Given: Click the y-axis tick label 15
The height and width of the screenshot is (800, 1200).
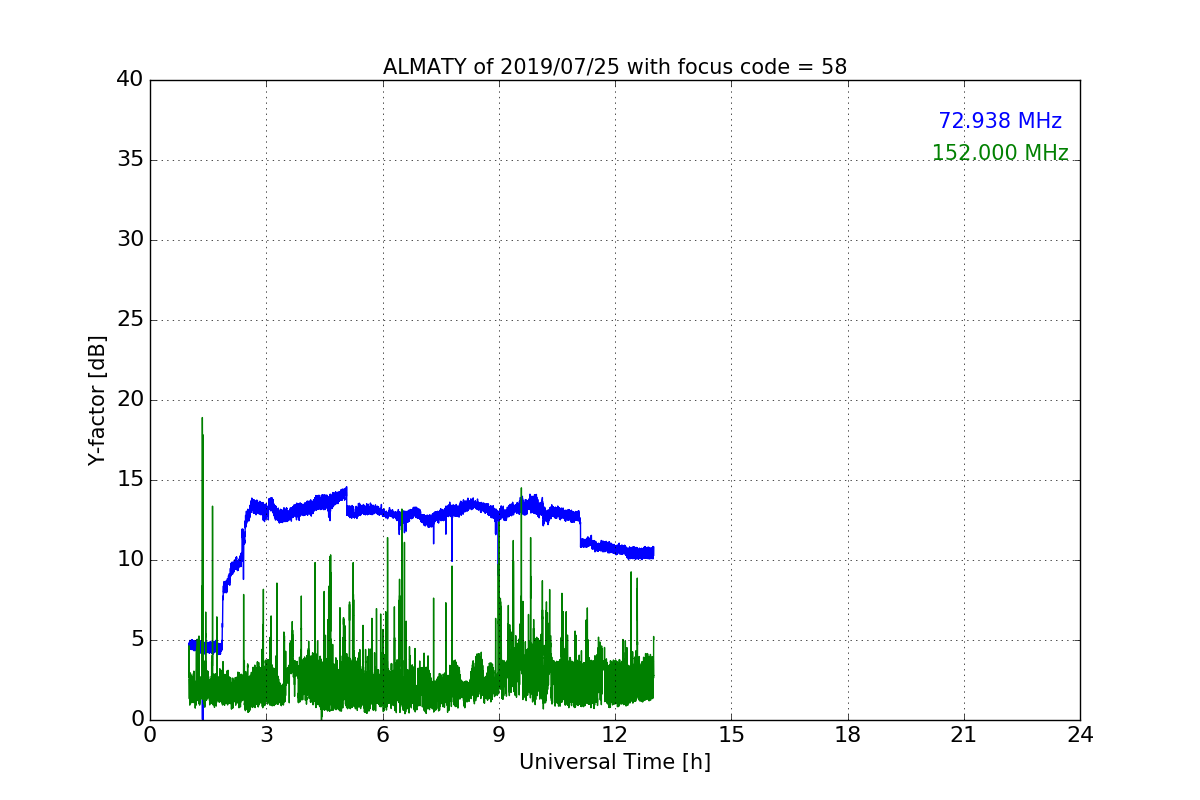Looking at the screenshot, I should pyautogui.click(x=129, y=480).
